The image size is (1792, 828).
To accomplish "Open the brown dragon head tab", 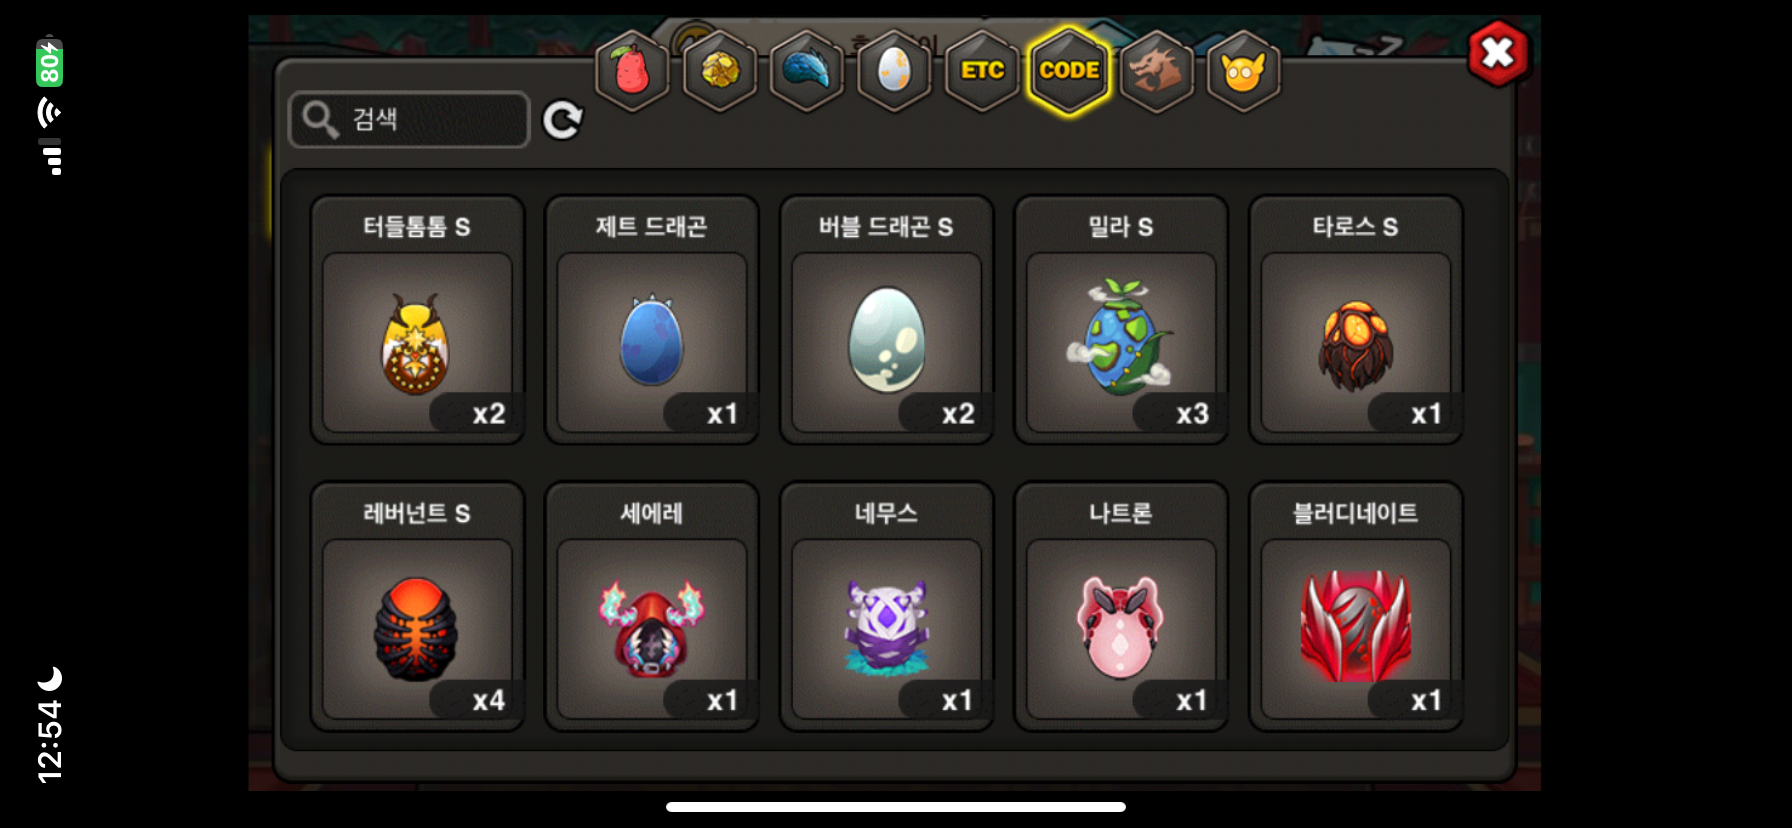I will click(1157, 71).
